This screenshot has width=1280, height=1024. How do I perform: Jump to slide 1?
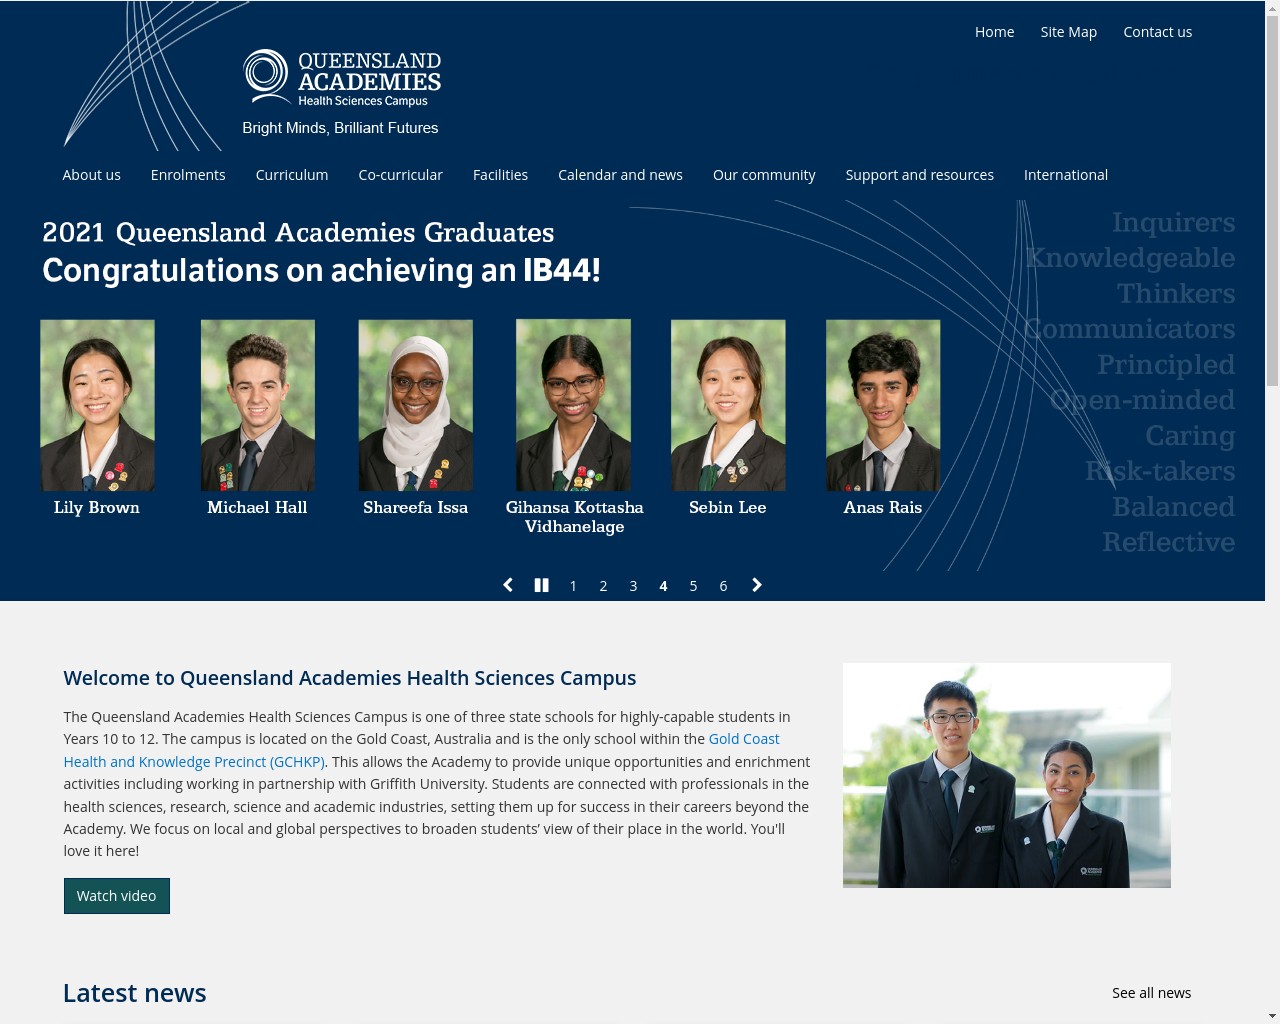[x=573, y=586]
